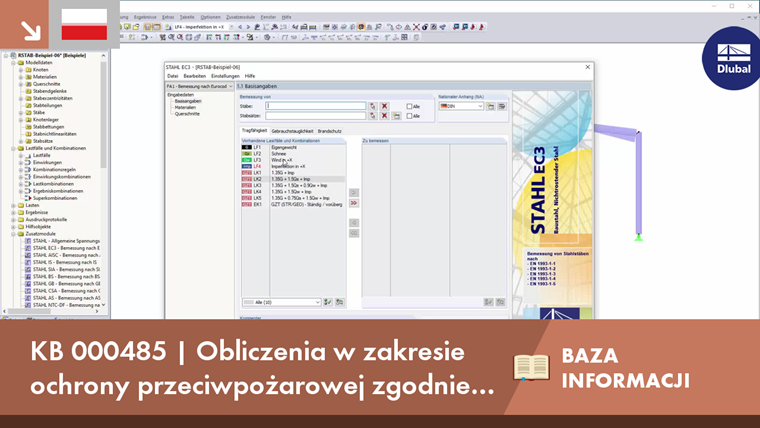This screenshot has height=428, width=760.
Task: Click highlighted orange toolbar icon in main toolbar
Action: (361, 27)
